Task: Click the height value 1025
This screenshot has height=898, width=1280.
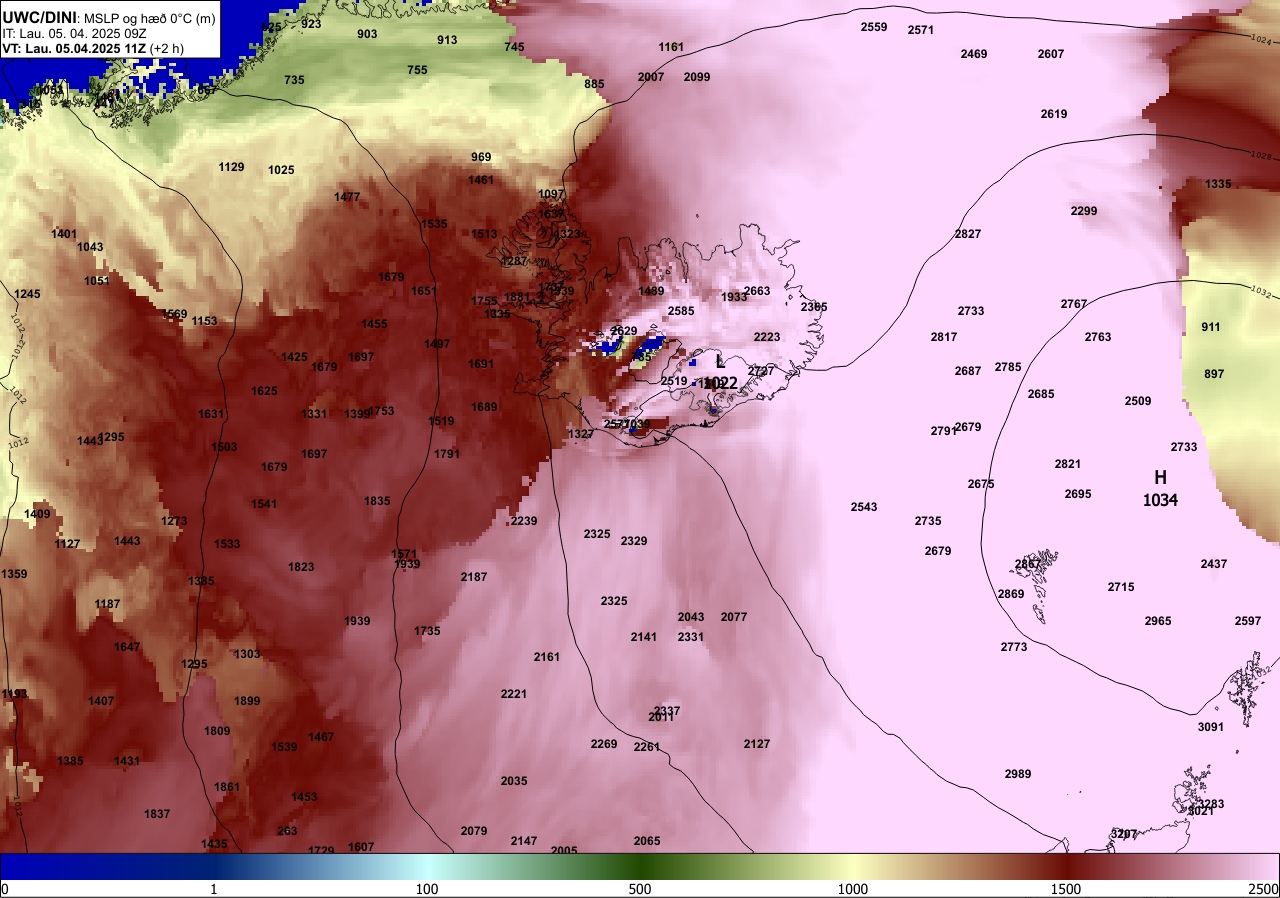Action: click(x=281, y=170)
